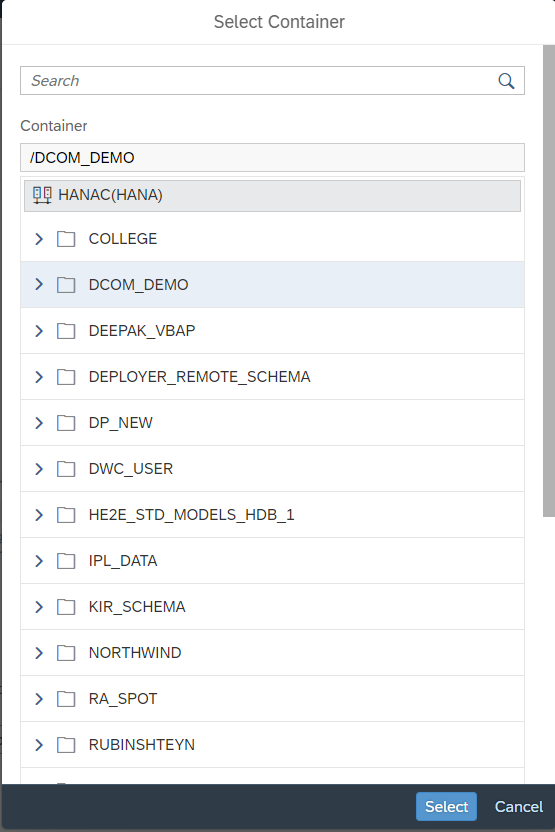The width and height of the screenshot is (555, 832).
Task: Click the HANAC(HANA) connection icon
Action: click(42, 195)
